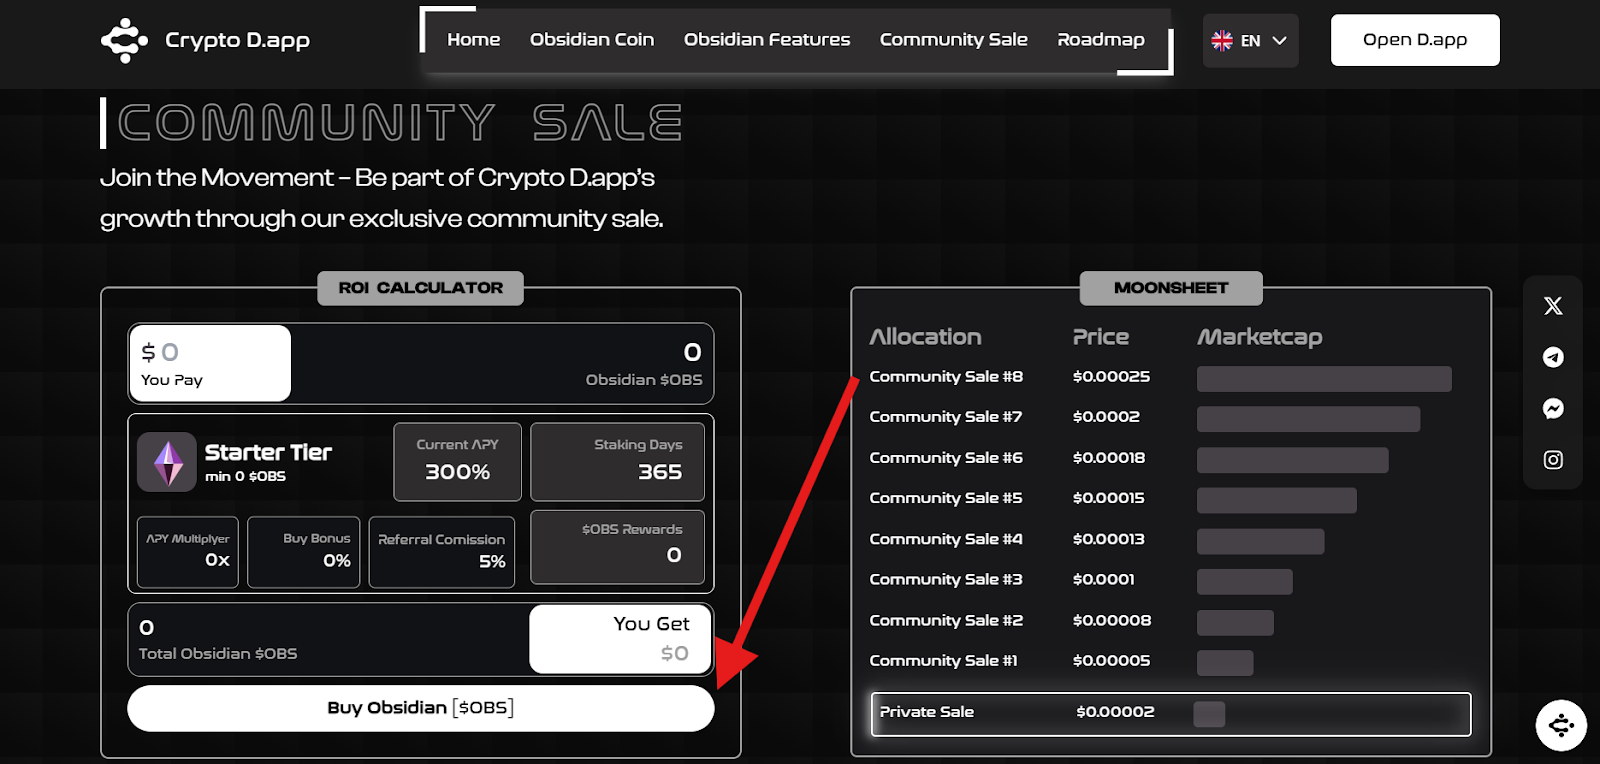The image size is (1600, 764).
Task: Click the $0.0001 price value
Action: coord(1104,579)
